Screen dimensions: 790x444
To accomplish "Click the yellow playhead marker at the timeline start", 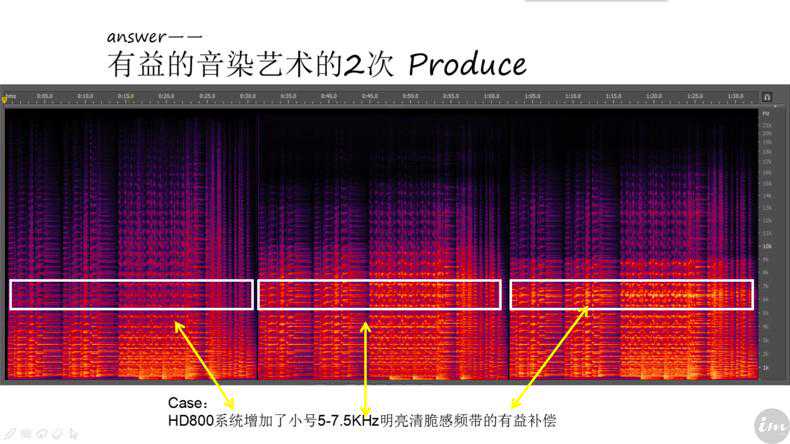I will [x=8, y=98].
